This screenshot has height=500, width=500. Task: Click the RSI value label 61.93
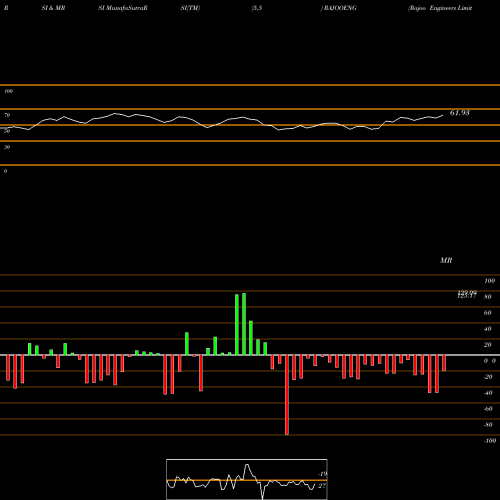click(x=460, y=113)
